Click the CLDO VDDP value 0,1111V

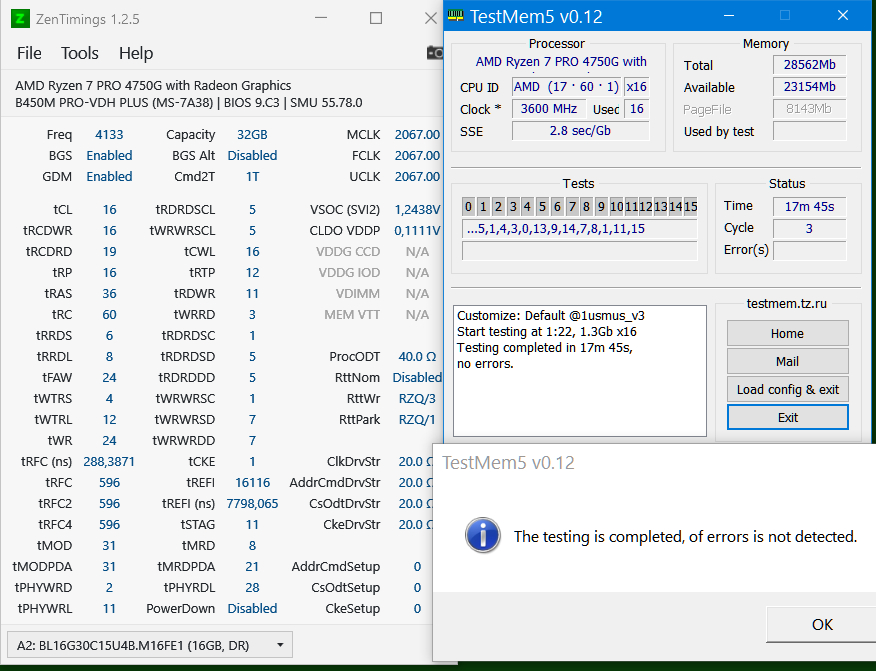pos(417,230)
